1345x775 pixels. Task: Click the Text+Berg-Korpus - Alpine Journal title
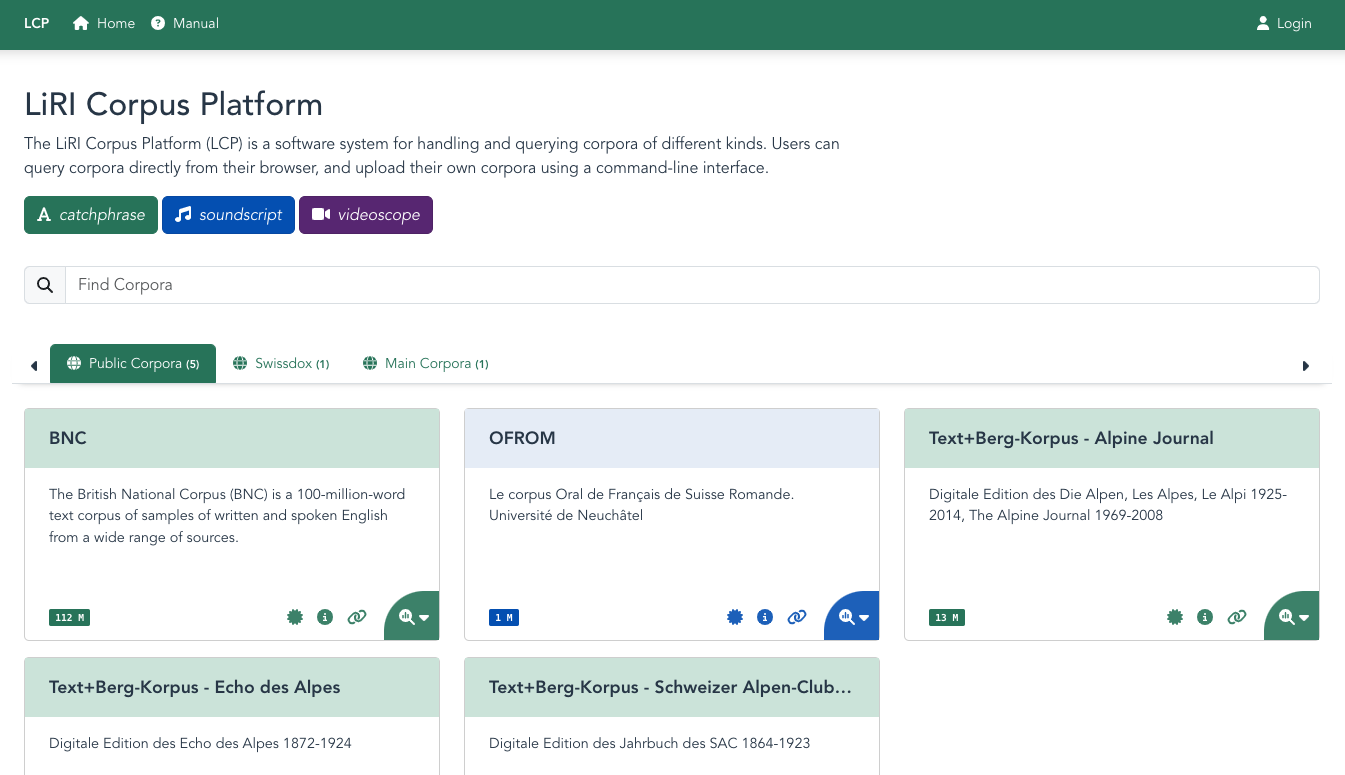(x=1071, y=438)
